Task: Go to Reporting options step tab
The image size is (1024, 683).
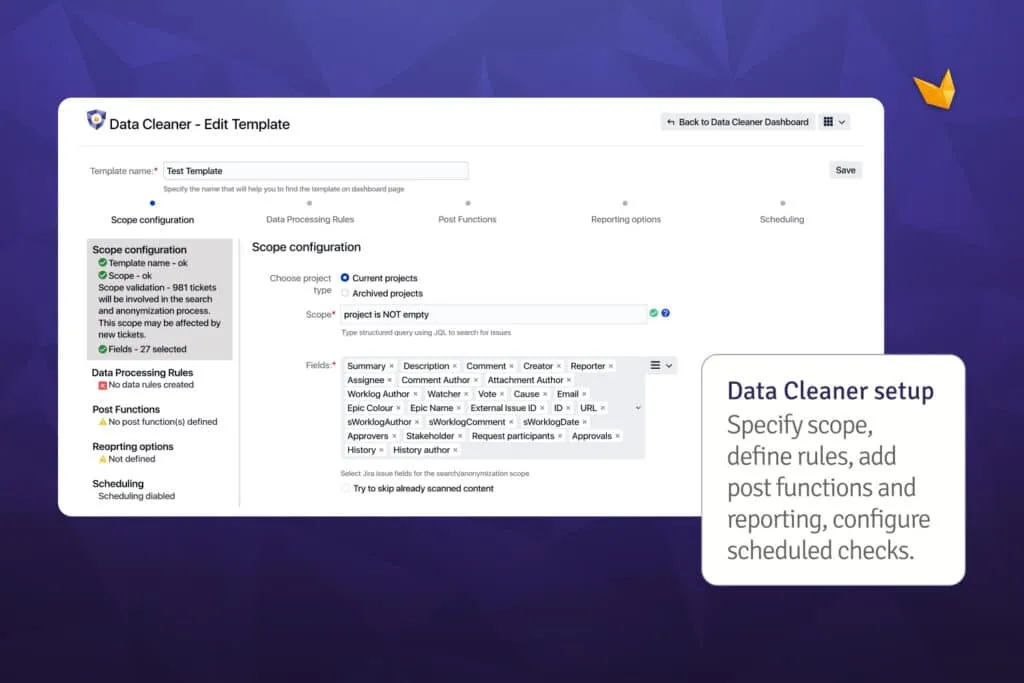Action: pos(626,219)
